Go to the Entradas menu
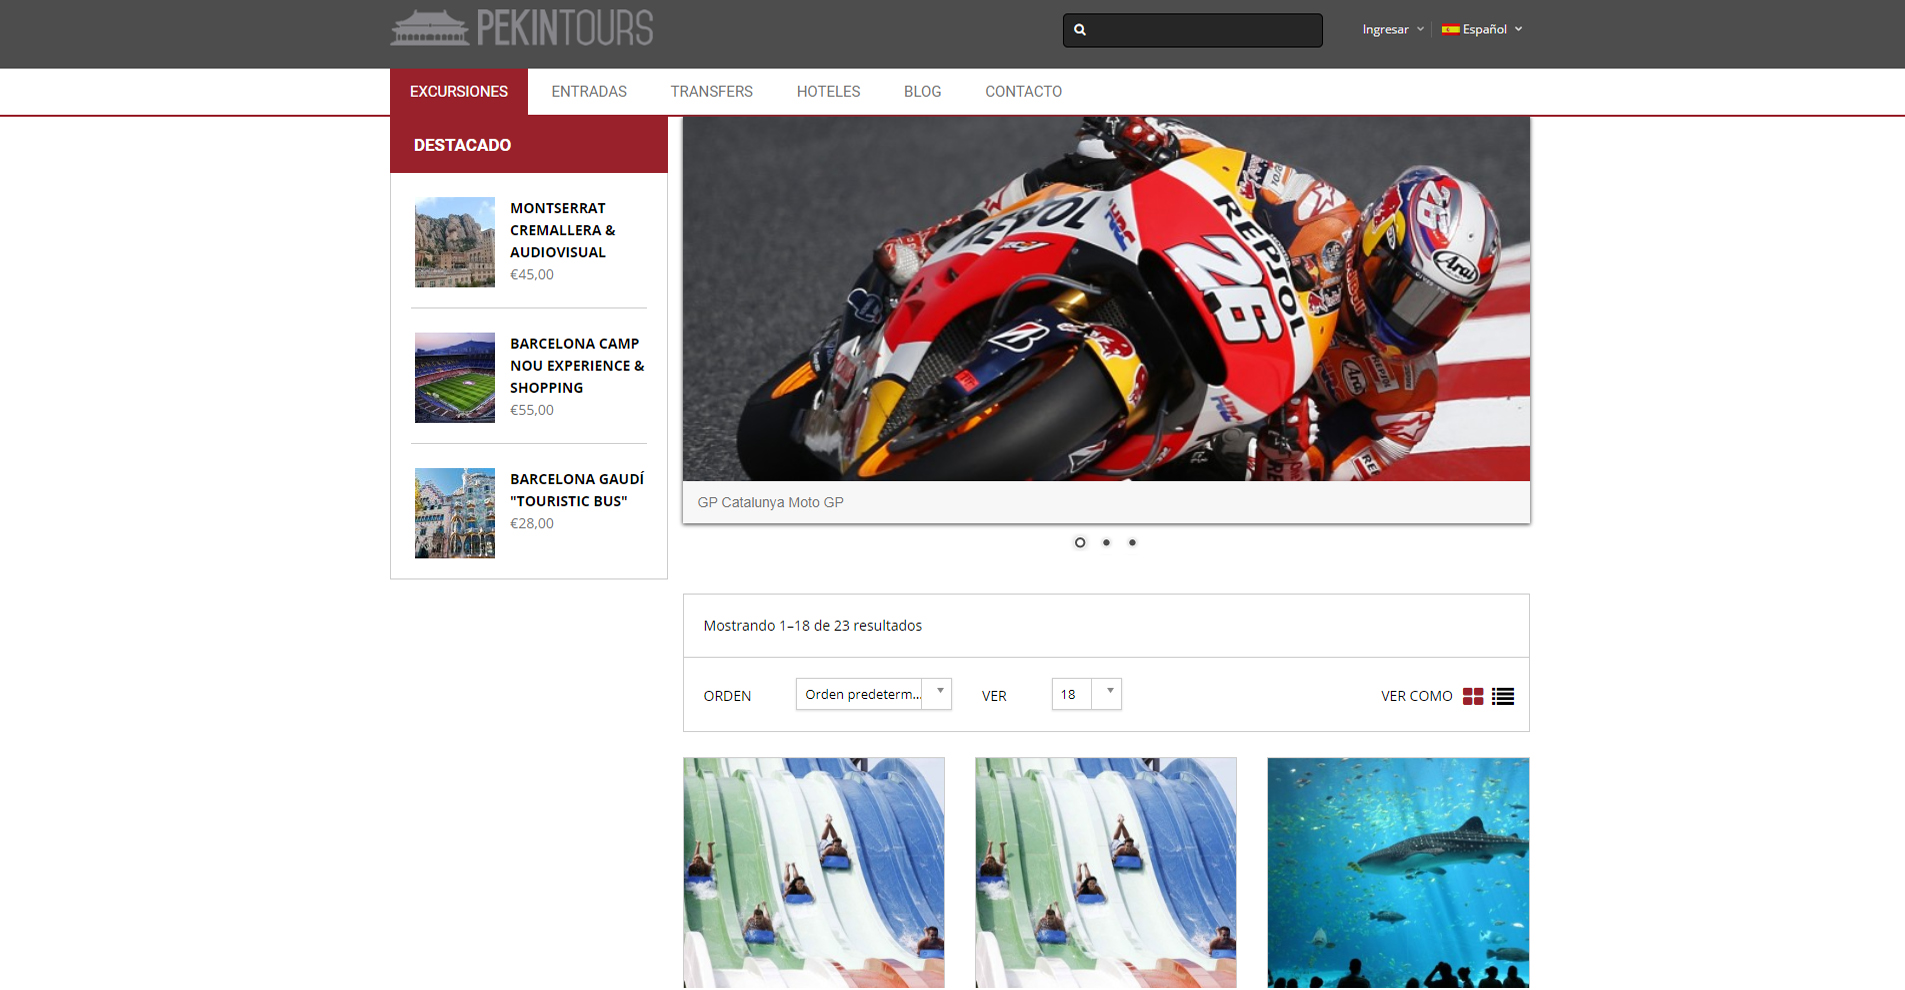The height and width of the screenshot is (990, 1905). pyautogui.click(x=589, y=91)
